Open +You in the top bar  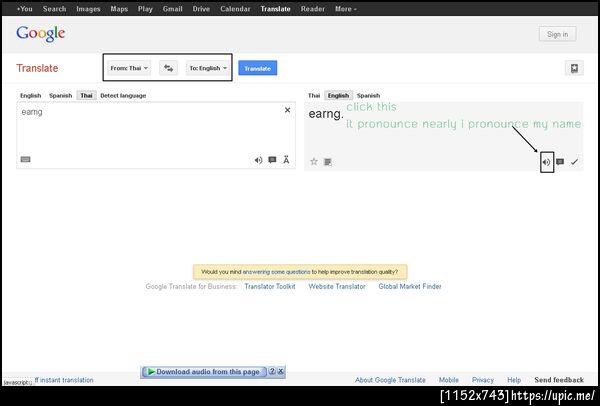(25, 9)
